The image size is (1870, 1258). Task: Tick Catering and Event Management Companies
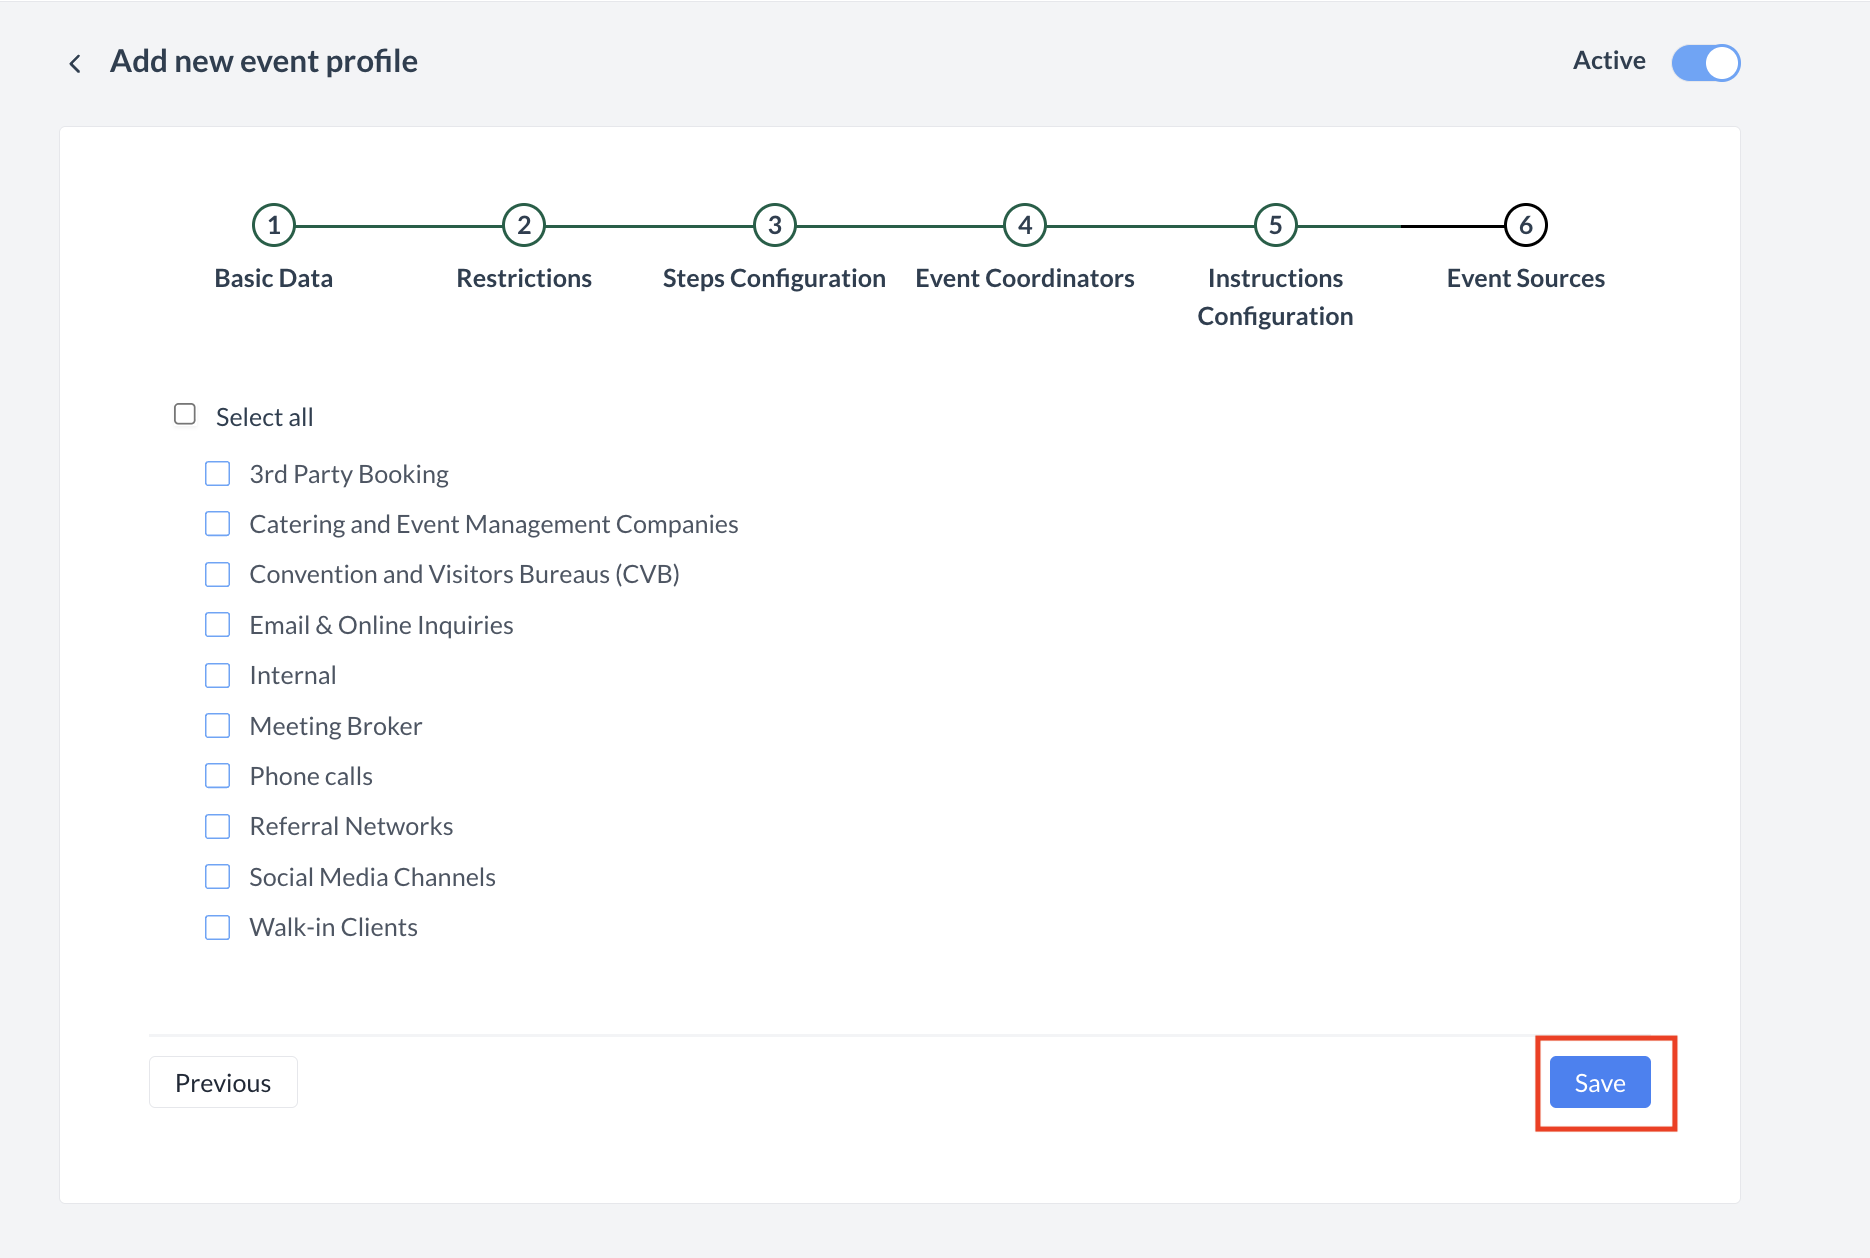[x=217, y=524]
